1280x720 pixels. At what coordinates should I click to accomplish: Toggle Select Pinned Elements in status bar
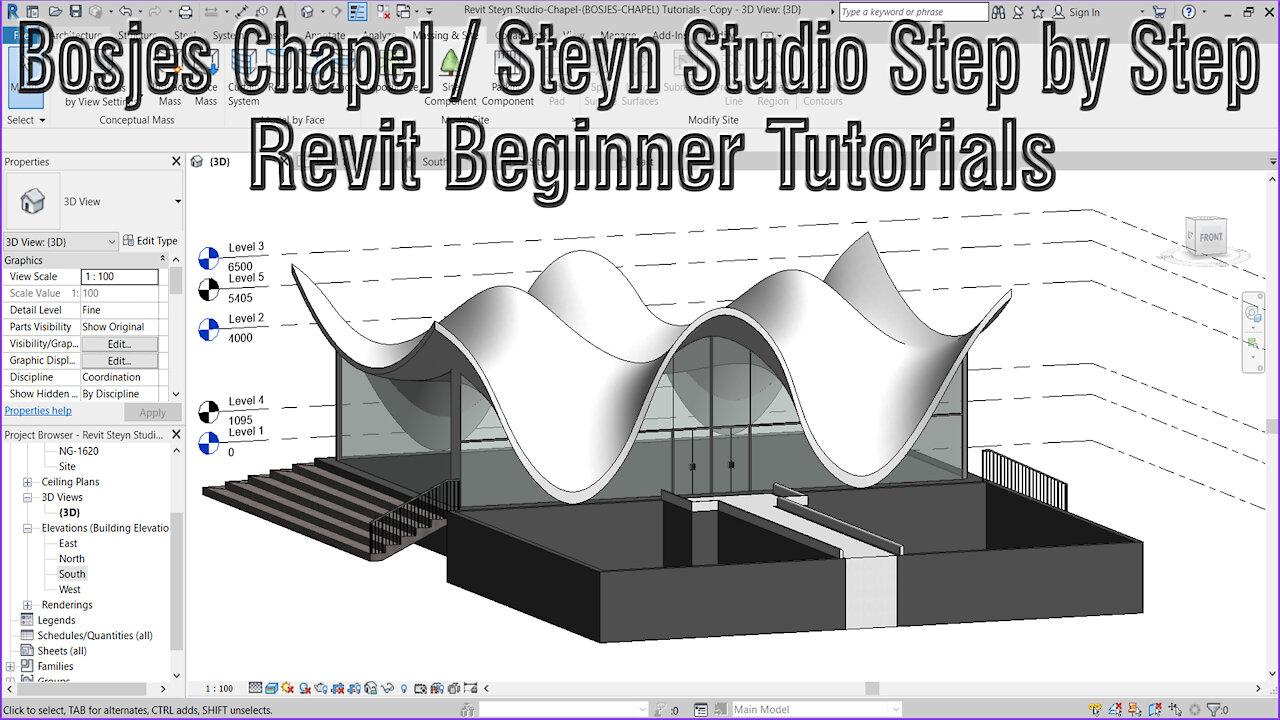pos(1135,709)
